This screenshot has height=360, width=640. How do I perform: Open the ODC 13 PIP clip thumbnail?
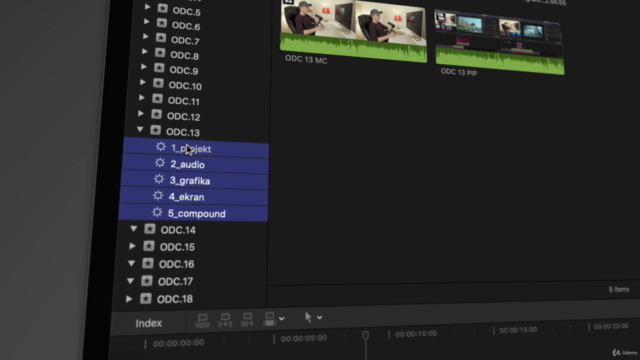[500, 42]
